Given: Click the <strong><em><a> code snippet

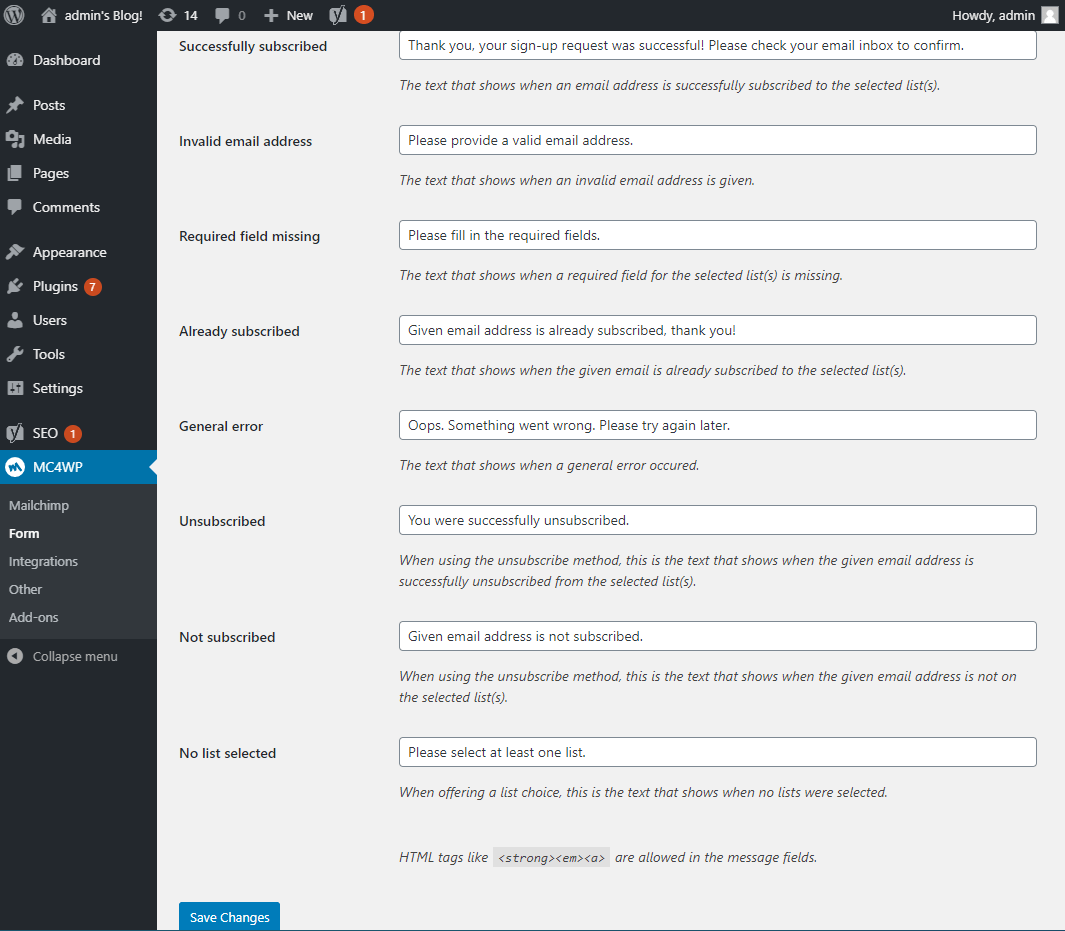Looking at the screenshot, I should (x=551, y=858).
